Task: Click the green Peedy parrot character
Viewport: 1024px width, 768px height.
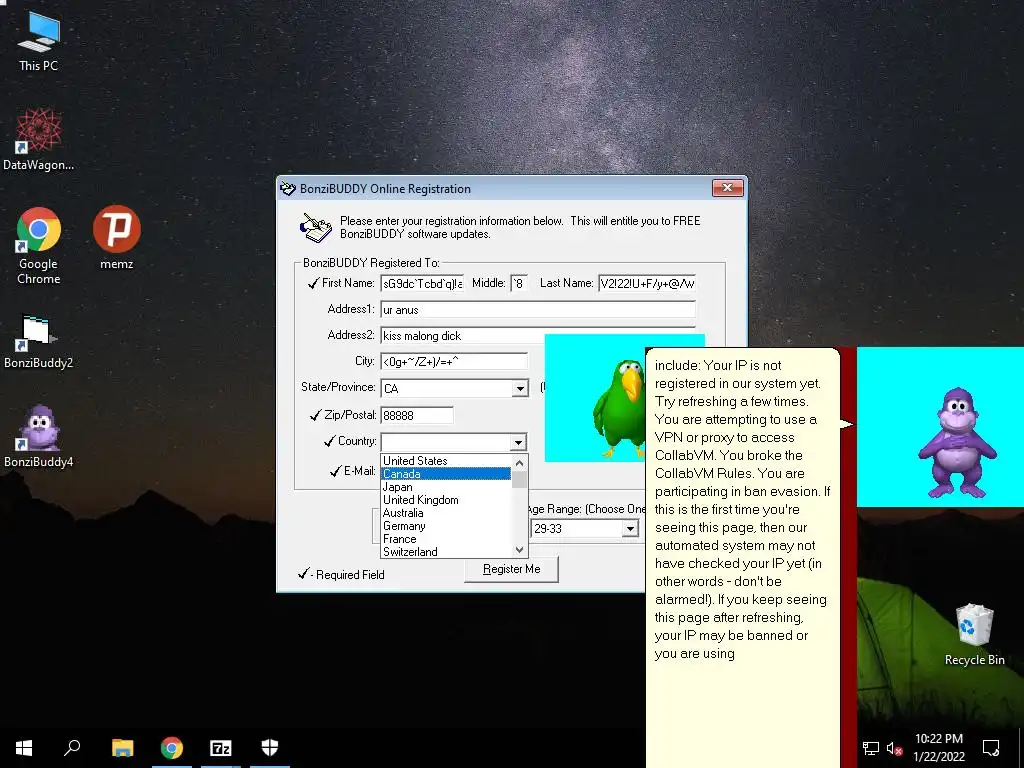Action: tap(618, 408)
